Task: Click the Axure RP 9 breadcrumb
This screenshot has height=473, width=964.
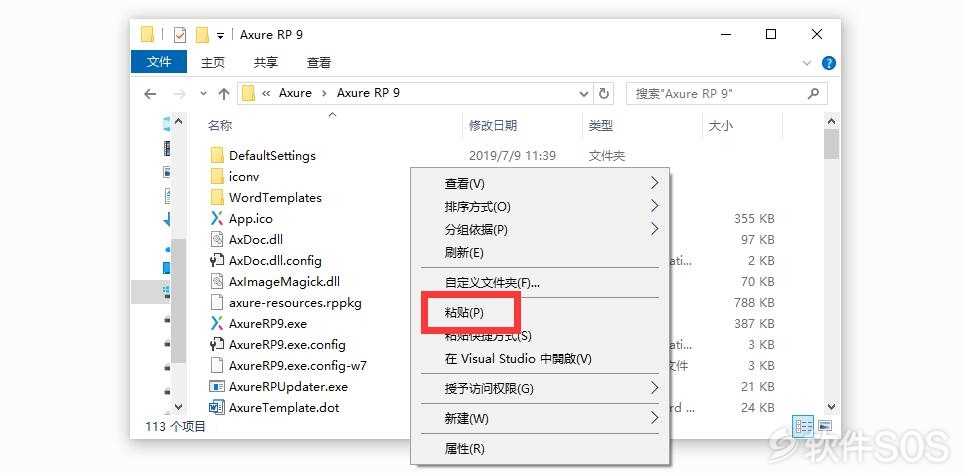Action: pos(368,93)
